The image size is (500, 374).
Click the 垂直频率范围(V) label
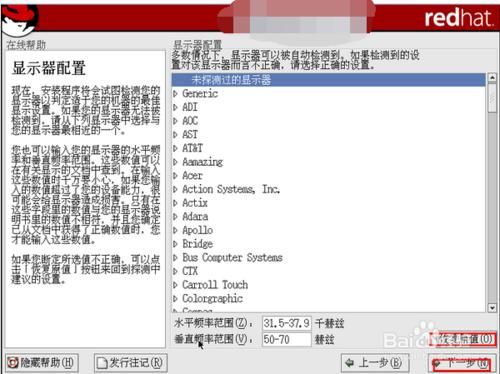click(213, 340)
